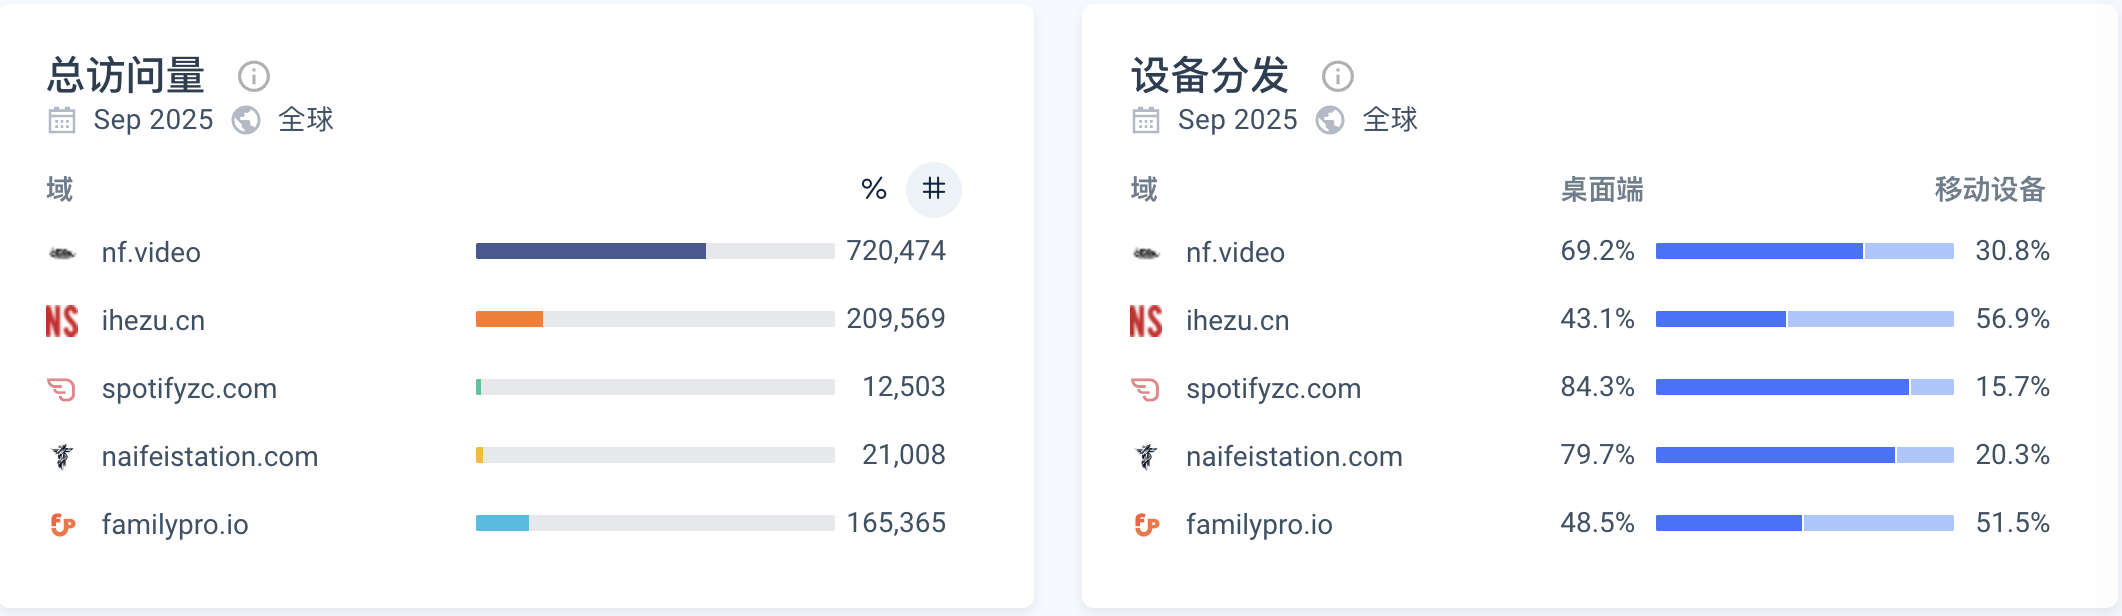Switch visits display to percentage mode
The height and width of the screenshot is (616, 2122).
[872, 188]
